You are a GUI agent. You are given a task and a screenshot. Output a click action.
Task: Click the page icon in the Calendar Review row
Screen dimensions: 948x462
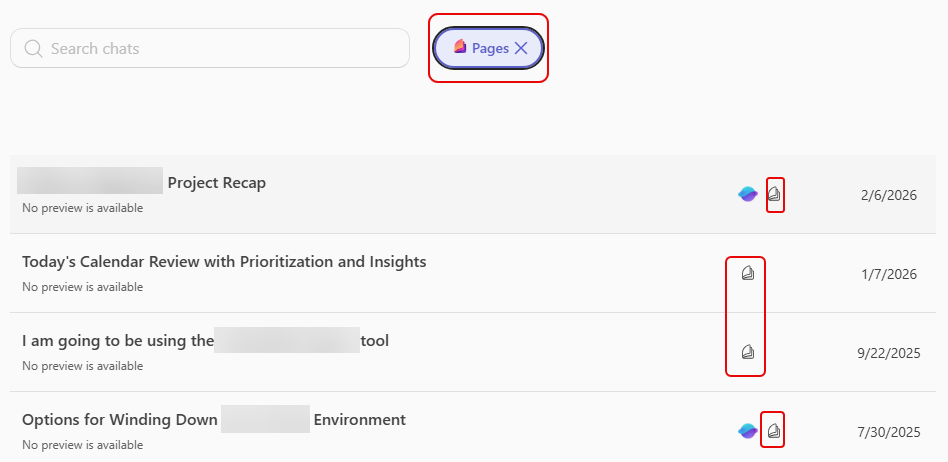[747, 273]
